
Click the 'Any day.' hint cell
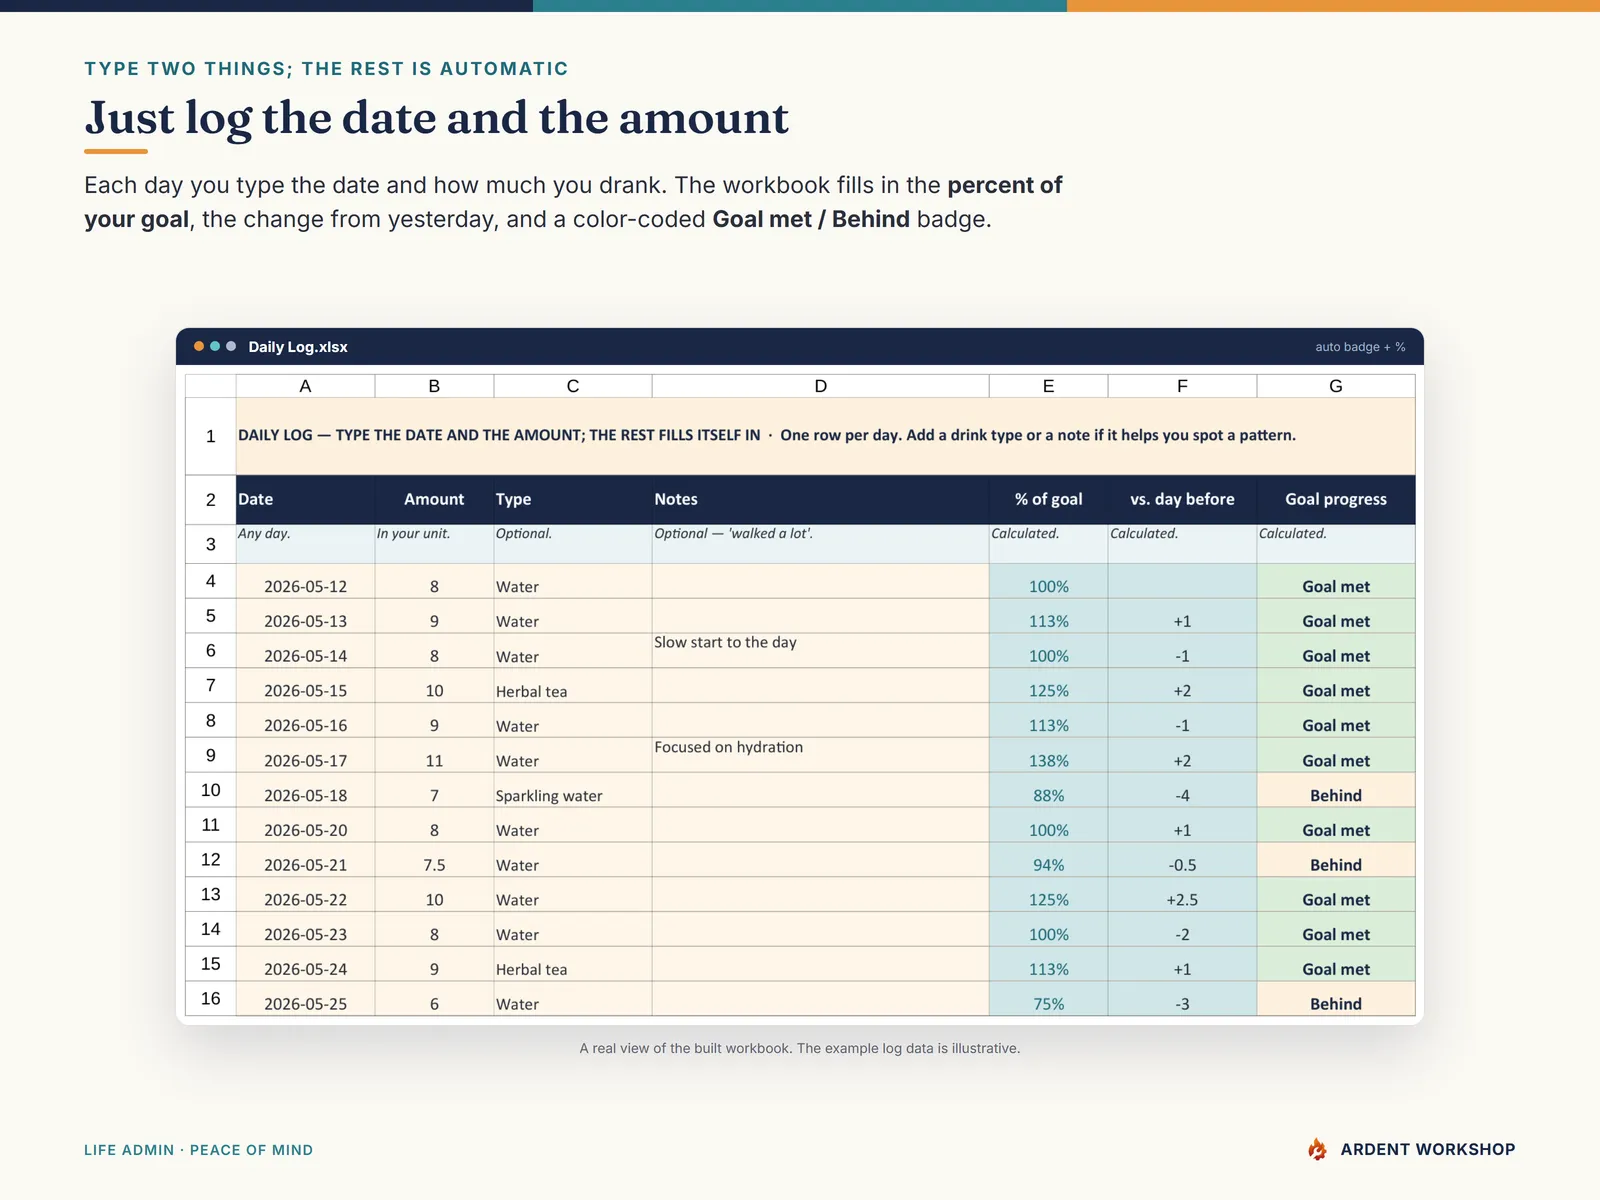pos(305,544)
